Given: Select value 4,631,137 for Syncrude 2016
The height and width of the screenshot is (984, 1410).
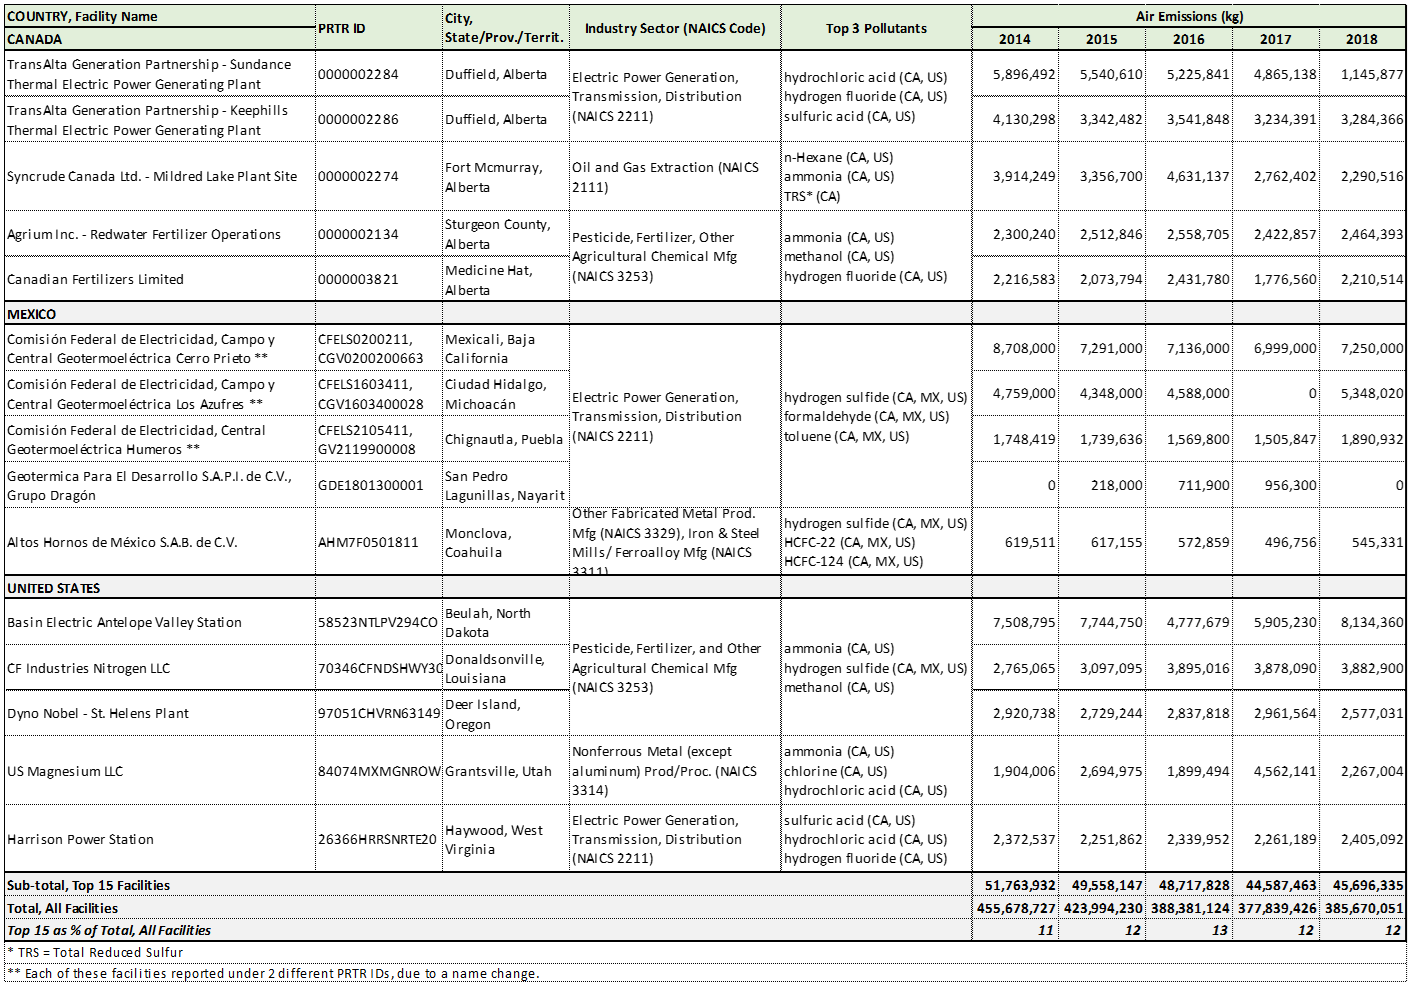Looking at the screenshot, I should click(x=1198, y=176).
